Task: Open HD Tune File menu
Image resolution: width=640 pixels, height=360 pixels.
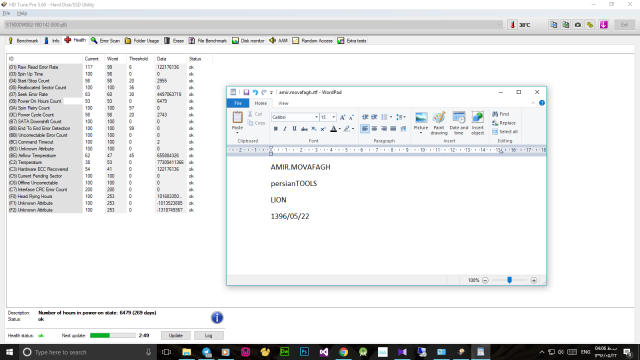Action: [x=7, y=13]
